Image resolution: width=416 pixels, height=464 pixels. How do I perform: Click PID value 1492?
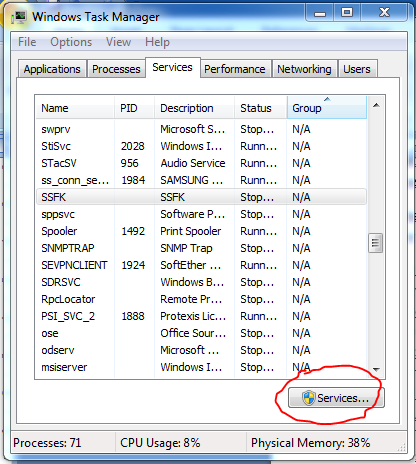point(133,231)
